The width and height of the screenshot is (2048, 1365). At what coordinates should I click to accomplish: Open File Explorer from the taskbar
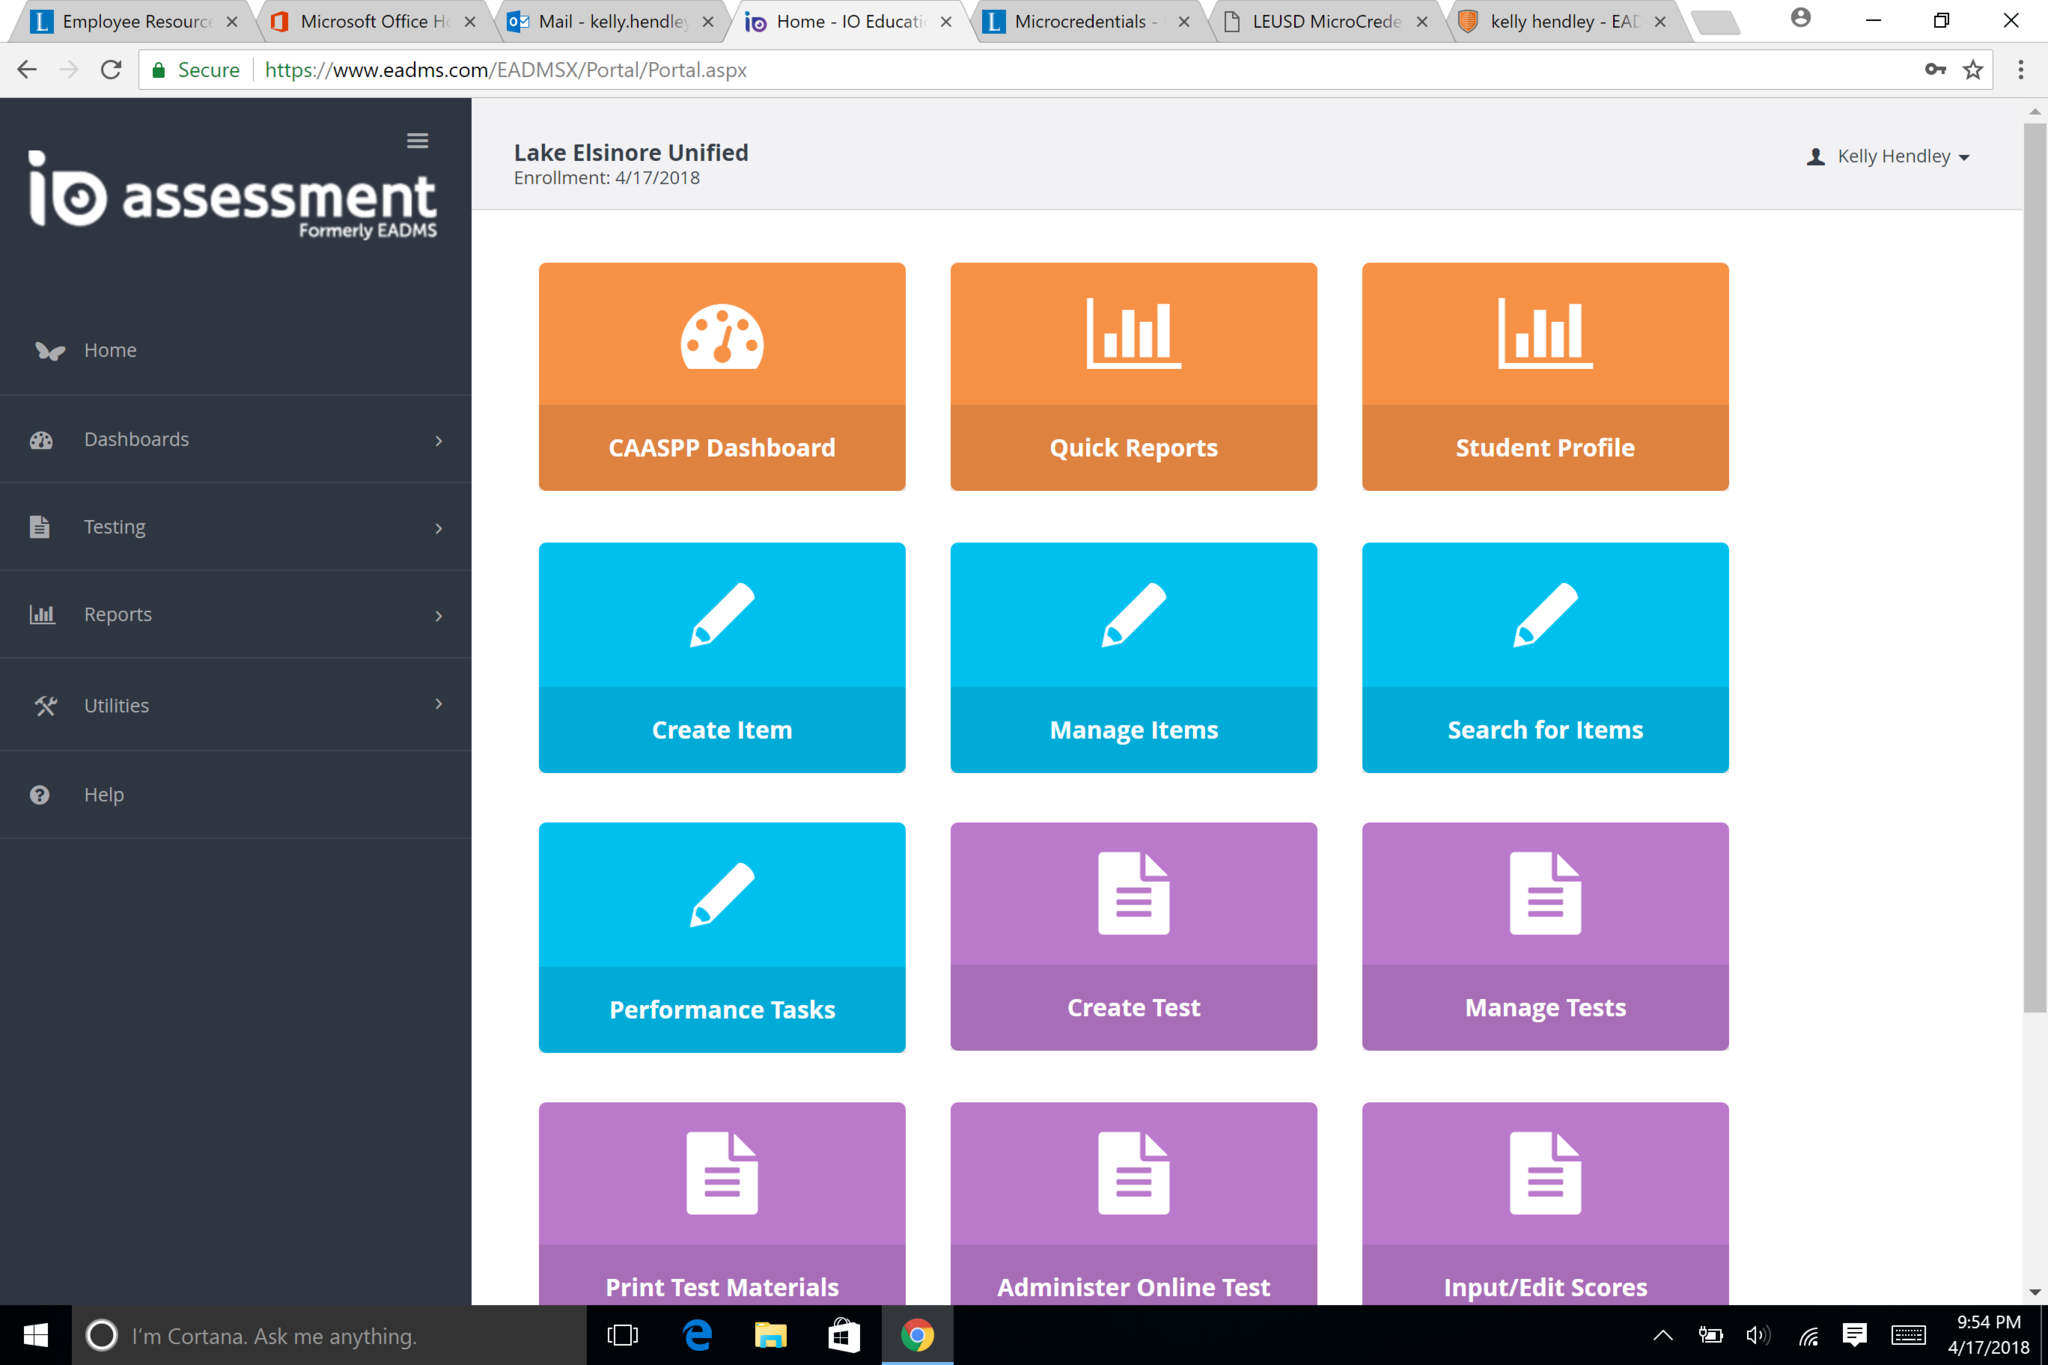(770, 1335)
